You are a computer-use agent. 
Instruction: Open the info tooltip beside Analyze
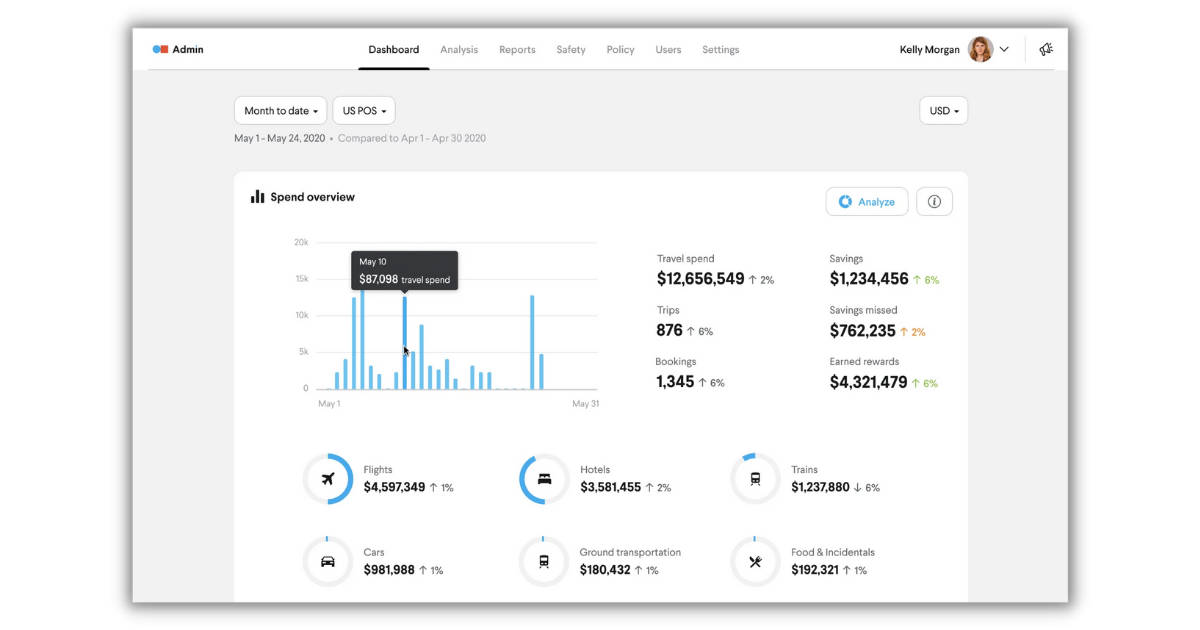click(934, 201)
